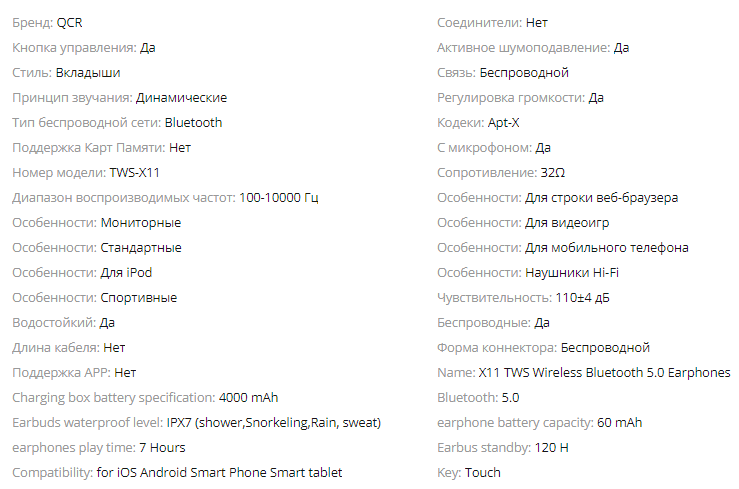The width and height of the screenshot is (739, 489).
Task: Click the X11 TWS Wireless Bluetooth name
Action: pos(604,373)
